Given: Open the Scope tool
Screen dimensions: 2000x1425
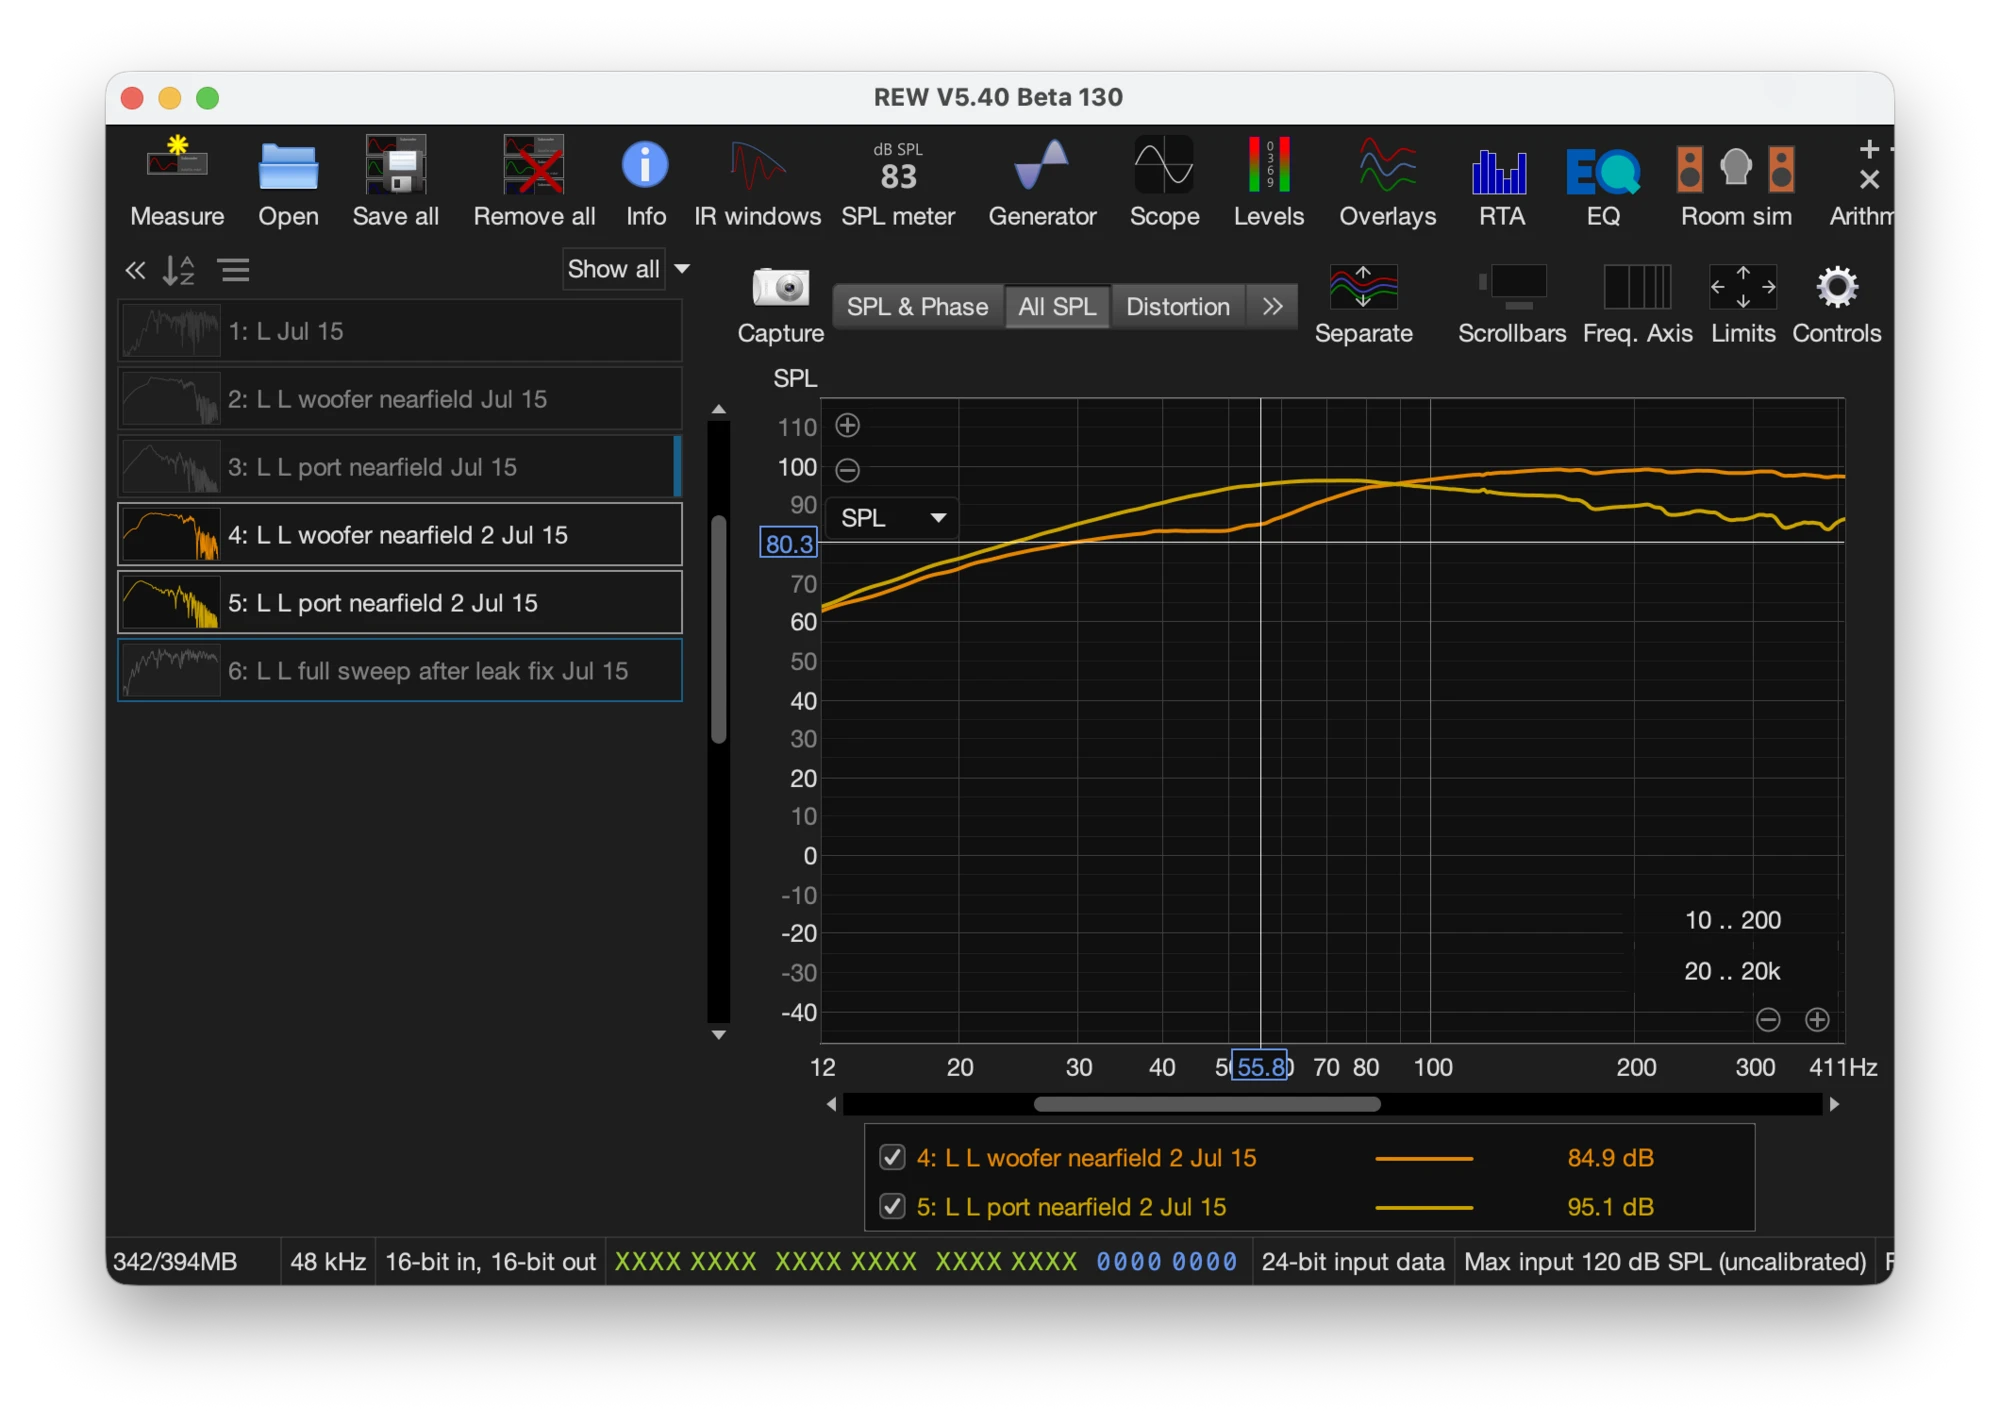Looking at the screenshot, I should (1164, 181).
